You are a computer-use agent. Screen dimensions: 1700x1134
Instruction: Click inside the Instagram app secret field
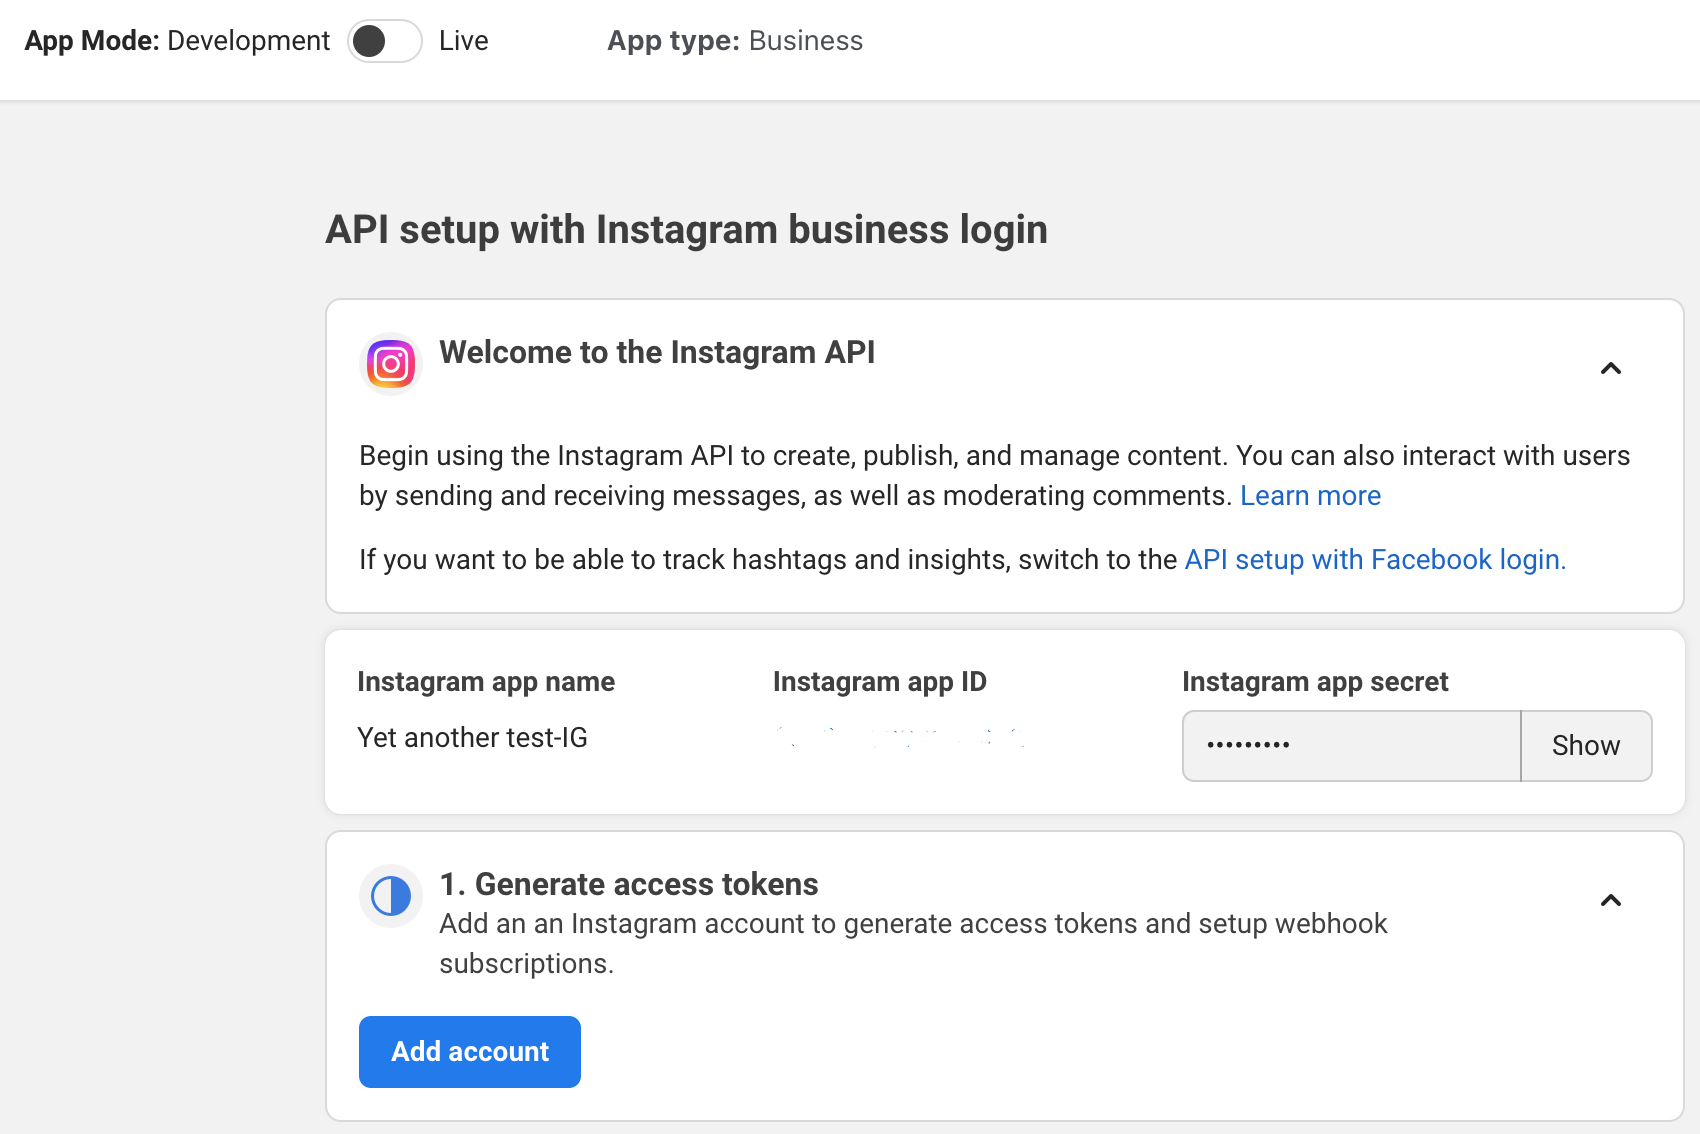[1350, 745]
